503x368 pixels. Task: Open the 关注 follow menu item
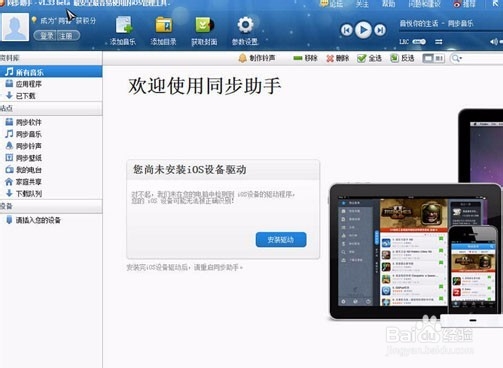tap(362, 4)
